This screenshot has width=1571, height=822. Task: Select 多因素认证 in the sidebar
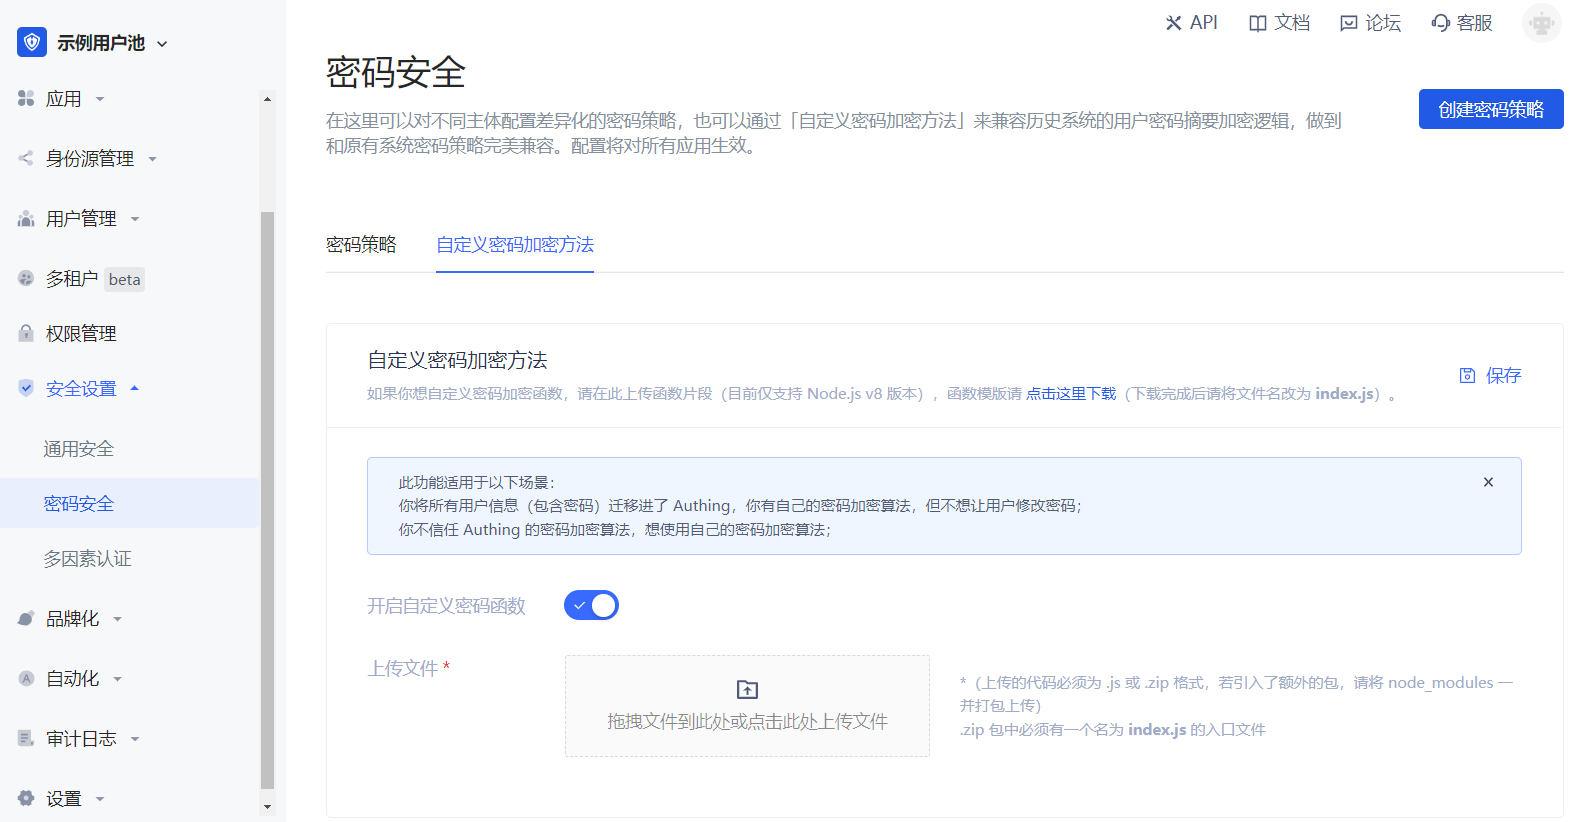tap(87, 559)
